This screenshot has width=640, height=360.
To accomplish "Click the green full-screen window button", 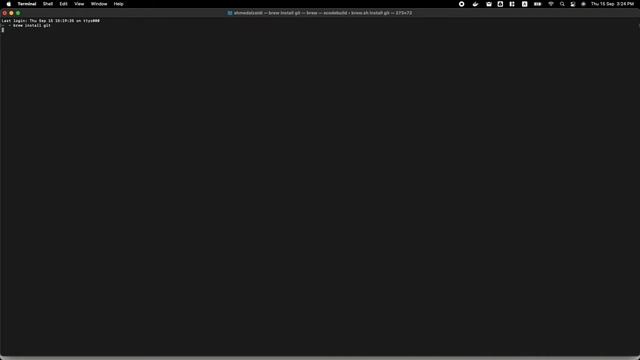I will (18, 13).
